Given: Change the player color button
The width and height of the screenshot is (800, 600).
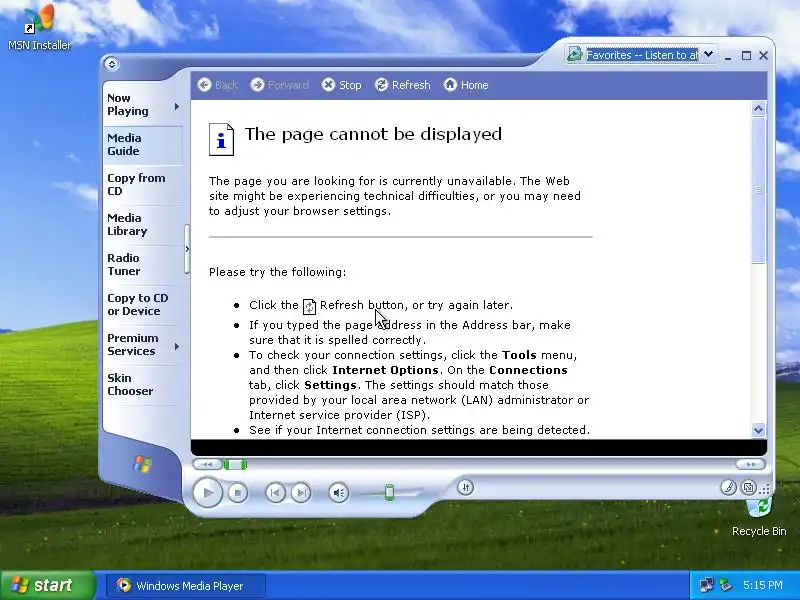Looking at the screenshot, I should pos(729,487).
